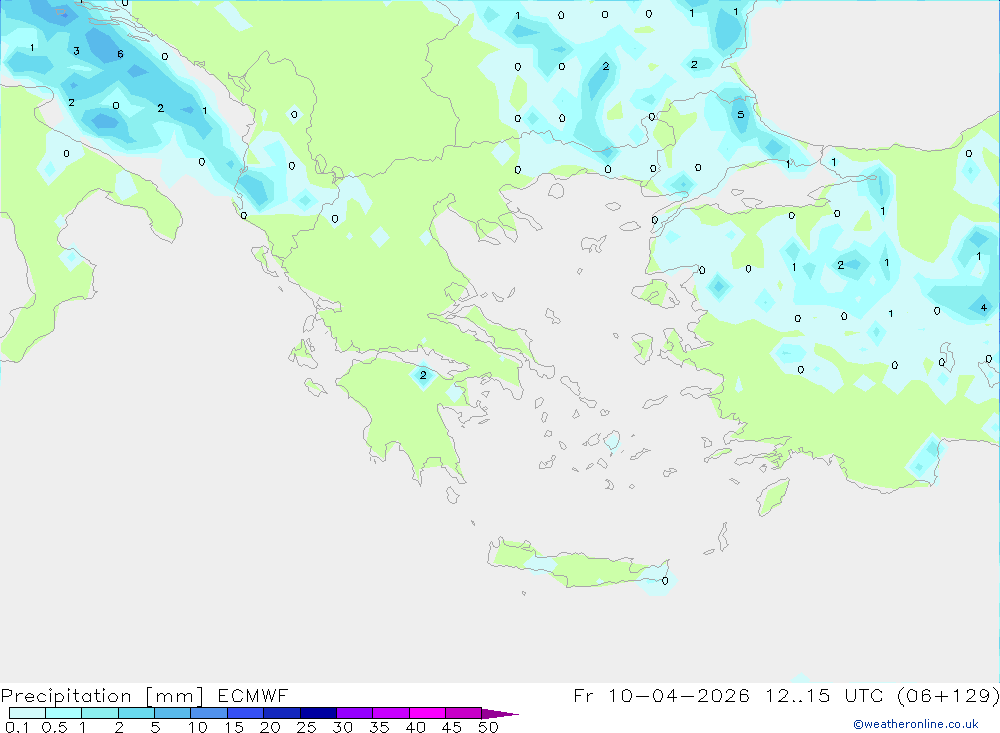Click the "0" value on eastern Crete
This screenshot has width=1000, height=733.
pos(665,581)
